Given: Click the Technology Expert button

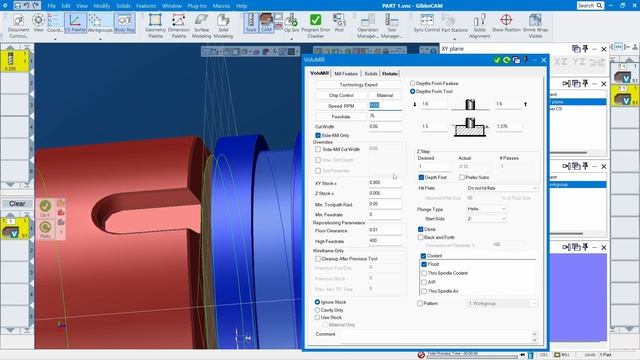Looking at the screenshot, I should pos(358,84).
